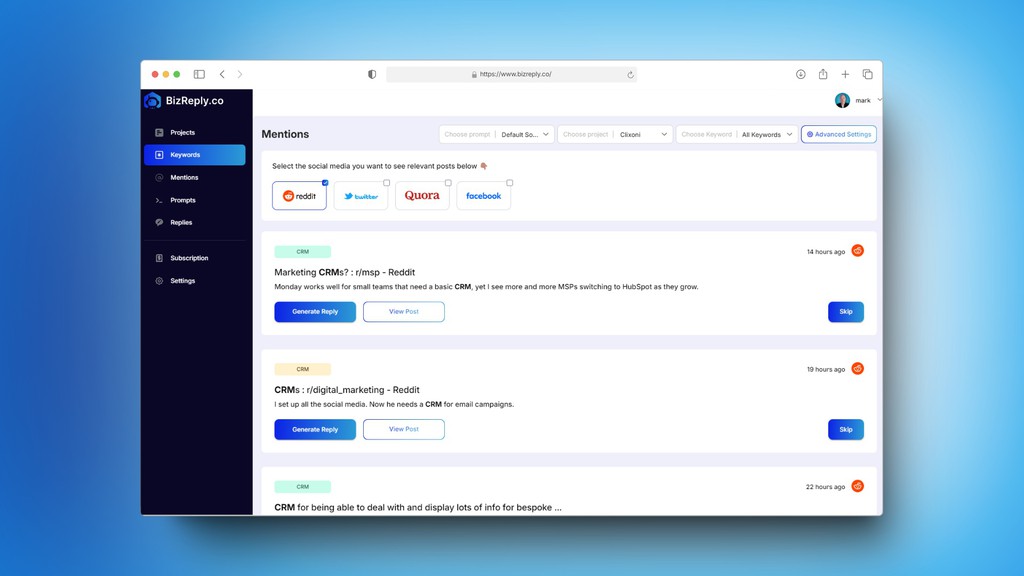Screen dimensions: 1024x576
Task: Select the reddit logo card
Action: click(299, 196)
